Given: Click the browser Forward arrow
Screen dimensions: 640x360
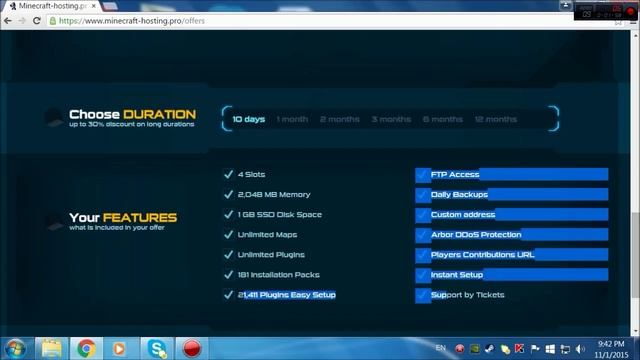Looking at the screenshot, I should (22, 20).
